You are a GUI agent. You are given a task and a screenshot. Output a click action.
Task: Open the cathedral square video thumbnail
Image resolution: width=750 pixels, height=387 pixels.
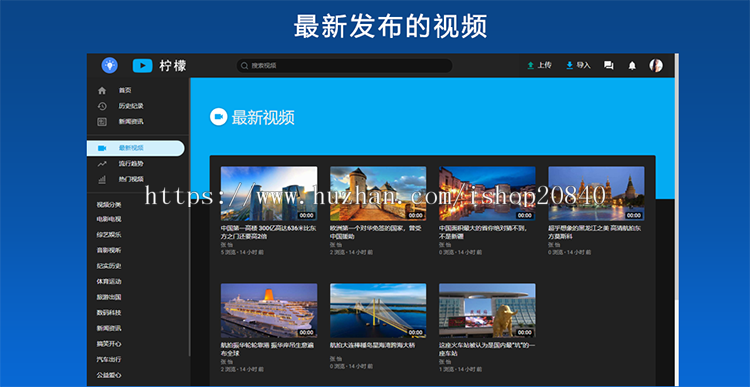point(596,193)
